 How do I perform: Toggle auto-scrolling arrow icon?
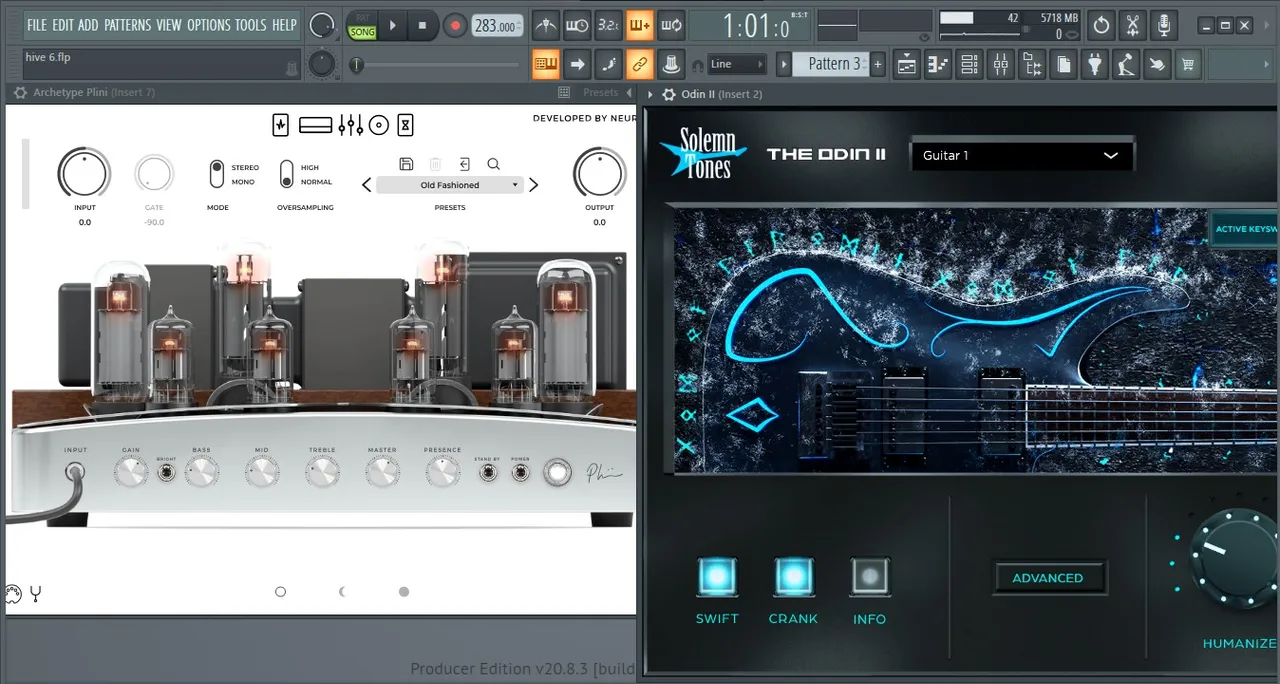coord(577,64)
